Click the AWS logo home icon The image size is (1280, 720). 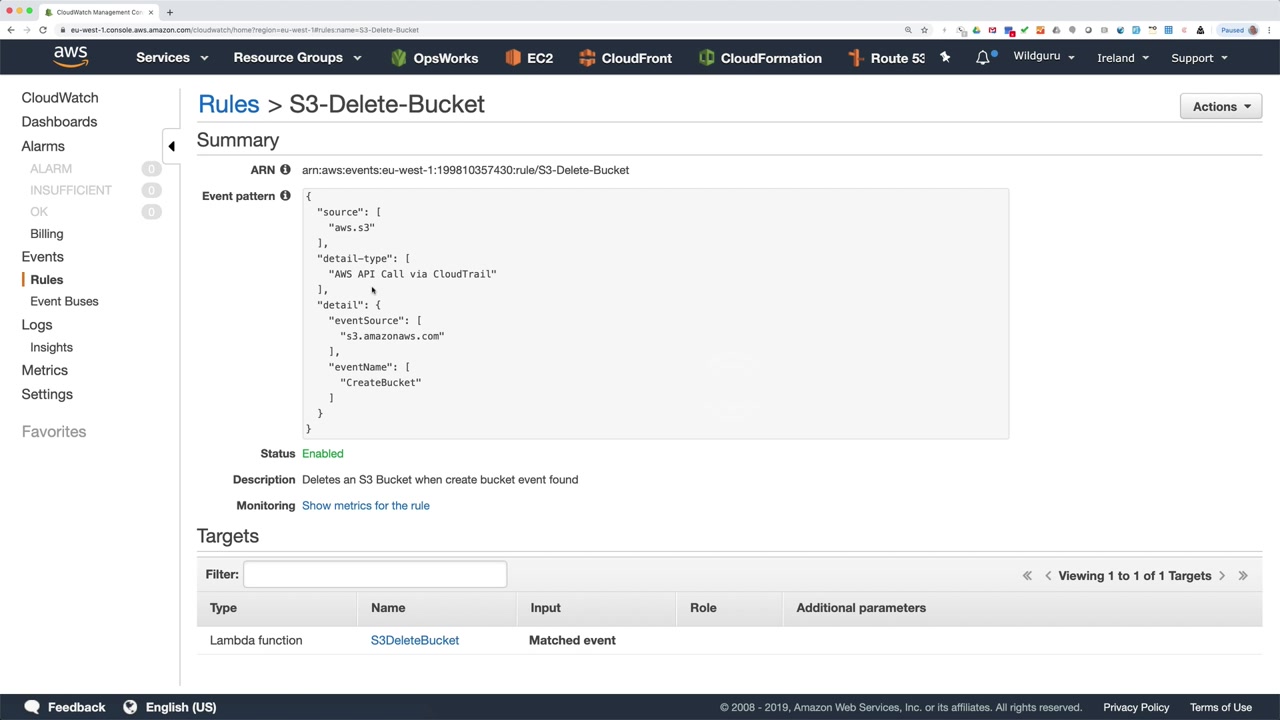coord(71,57)
